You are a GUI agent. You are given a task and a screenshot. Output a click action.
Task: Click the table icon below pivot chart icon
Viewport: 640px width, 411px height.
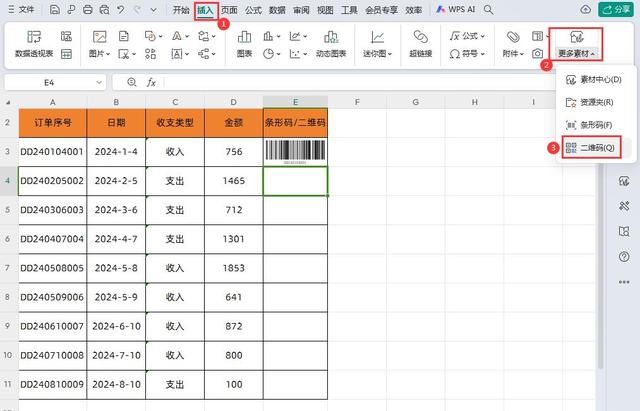[67, 53]
